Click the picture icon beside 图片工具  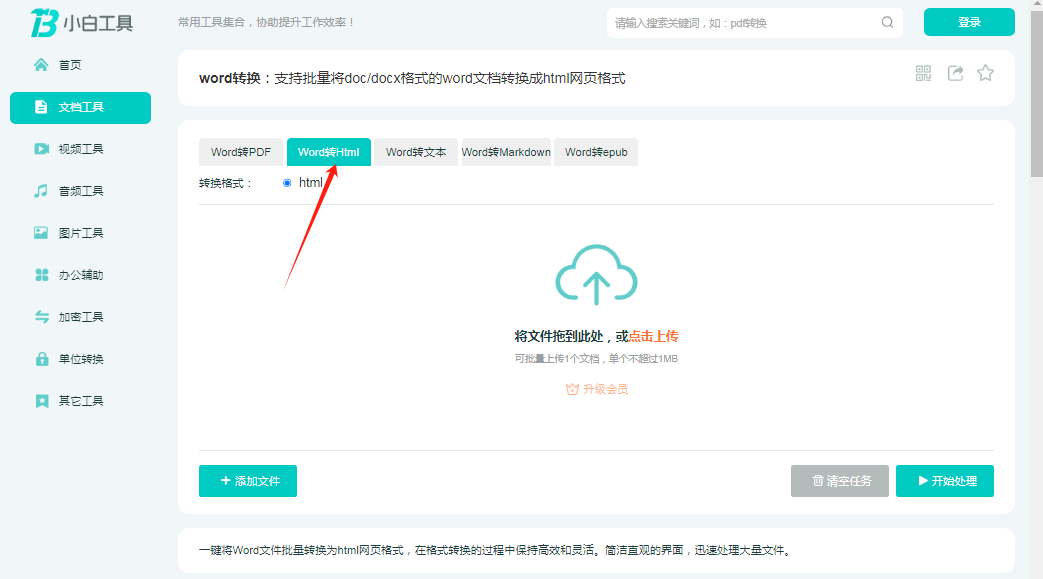[41, 233]
